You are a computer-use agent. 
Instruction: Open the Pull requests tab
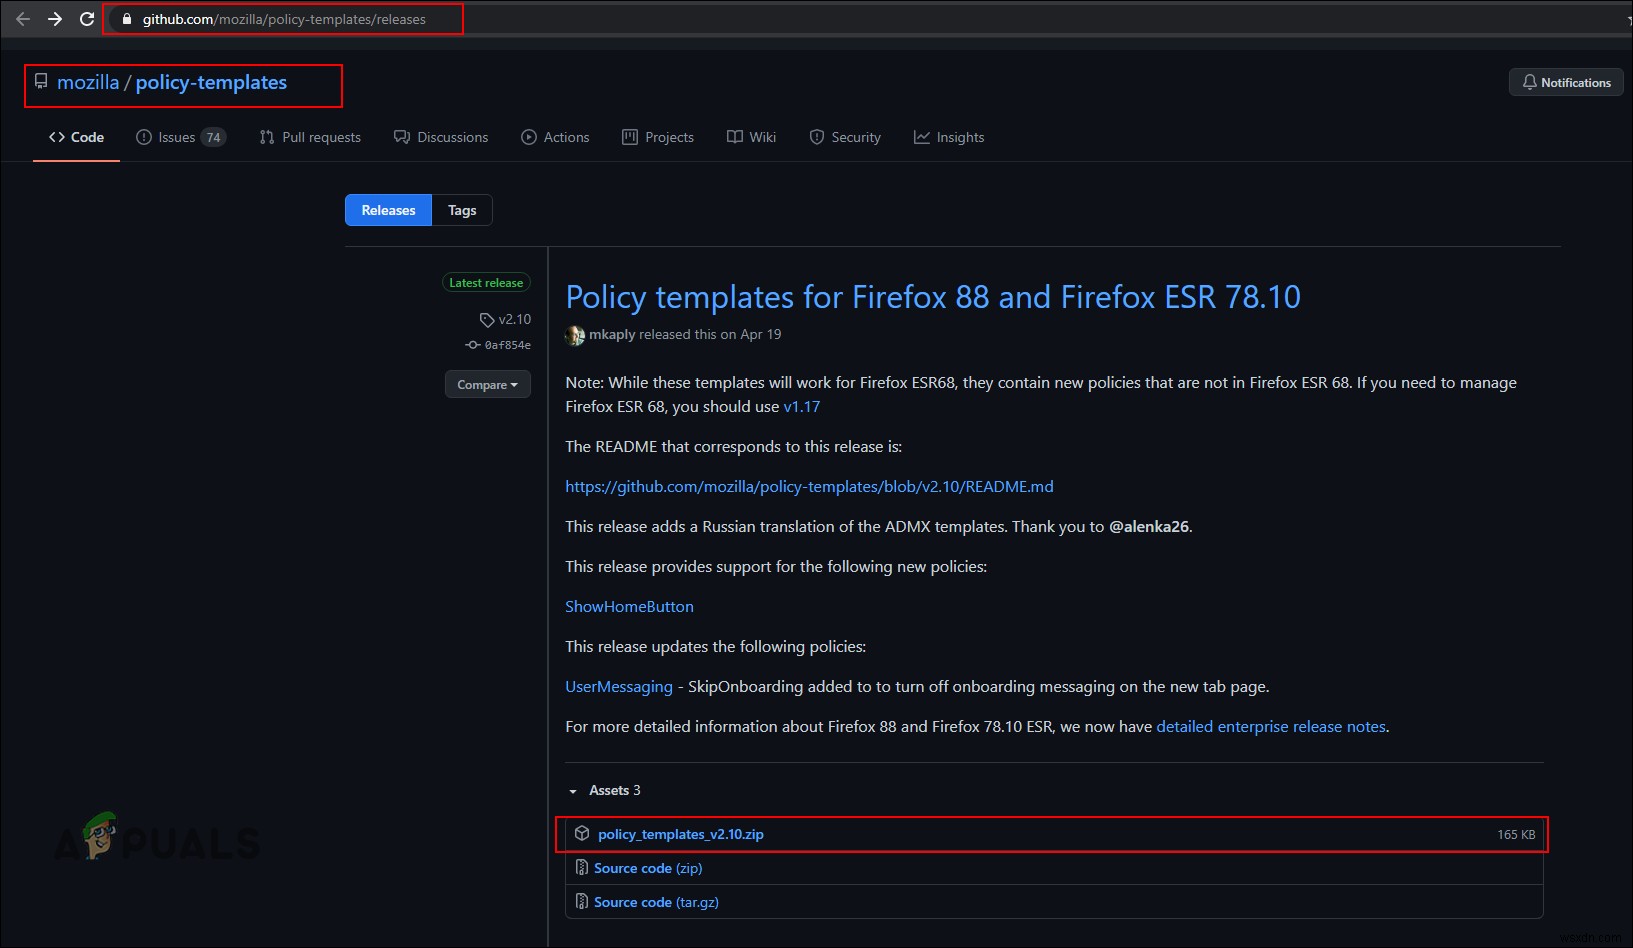point(310,137)
